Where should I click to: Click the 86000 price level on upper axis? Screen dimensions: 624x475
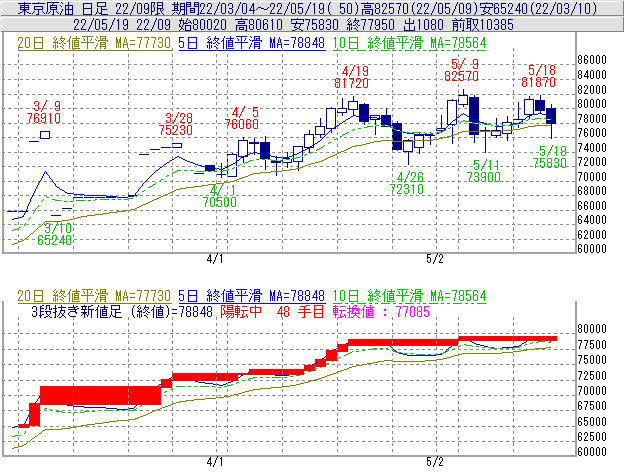(592, 60)
